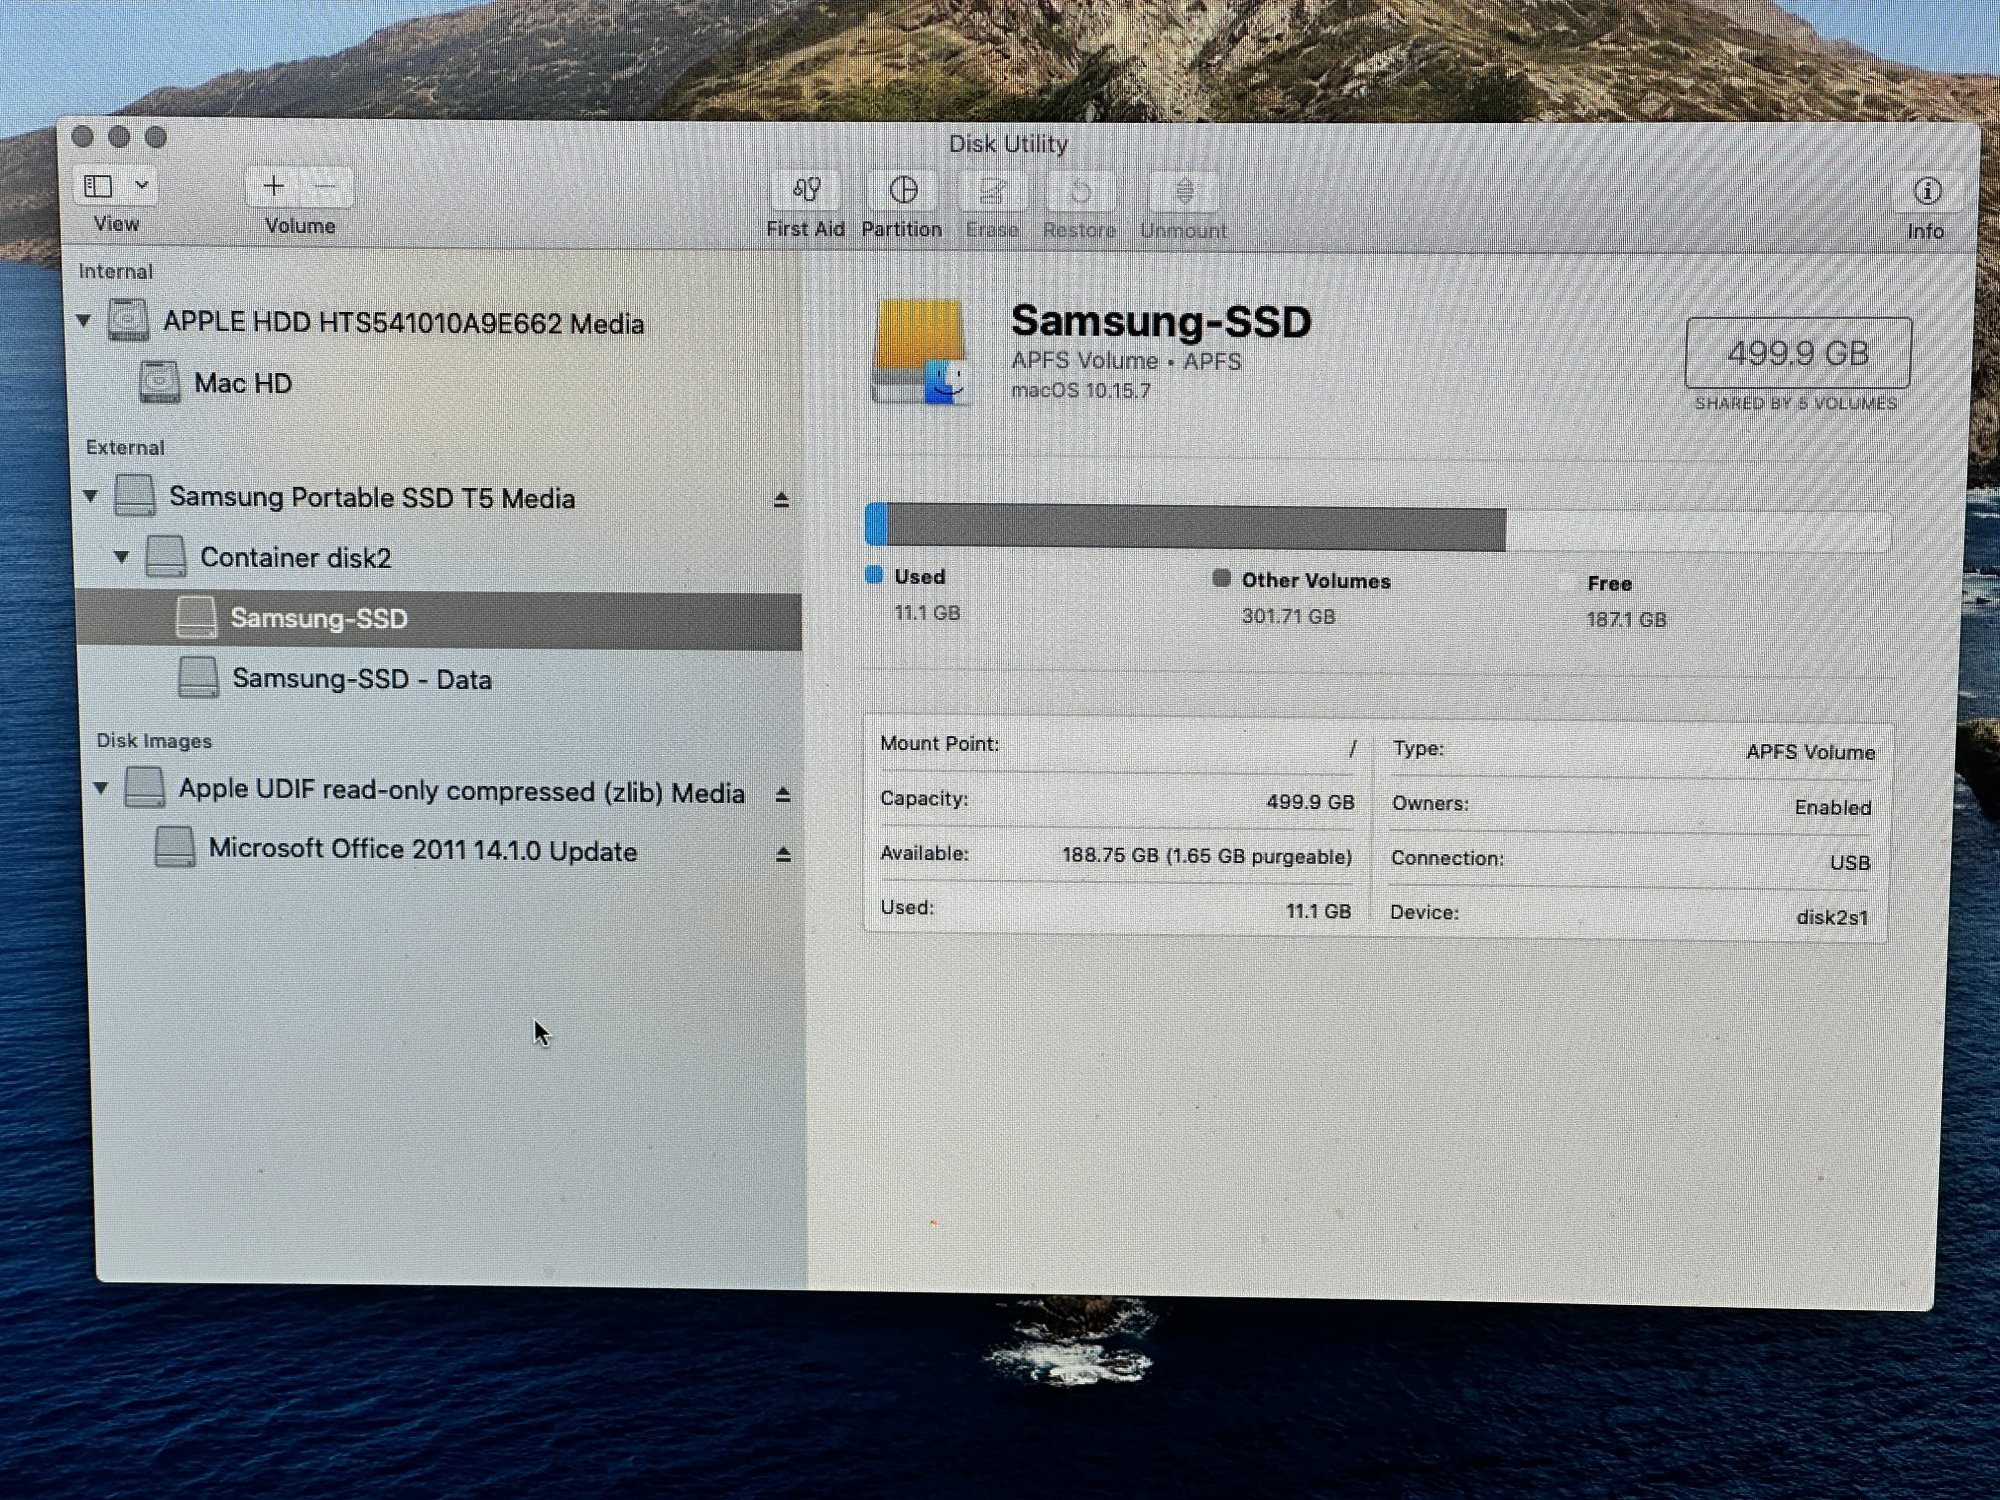Image resolution: width=2000 pixels, height=1500 pixels.
Task: Collapse the APPLE HDD disclosure triangle
Action: coord(84,321)
